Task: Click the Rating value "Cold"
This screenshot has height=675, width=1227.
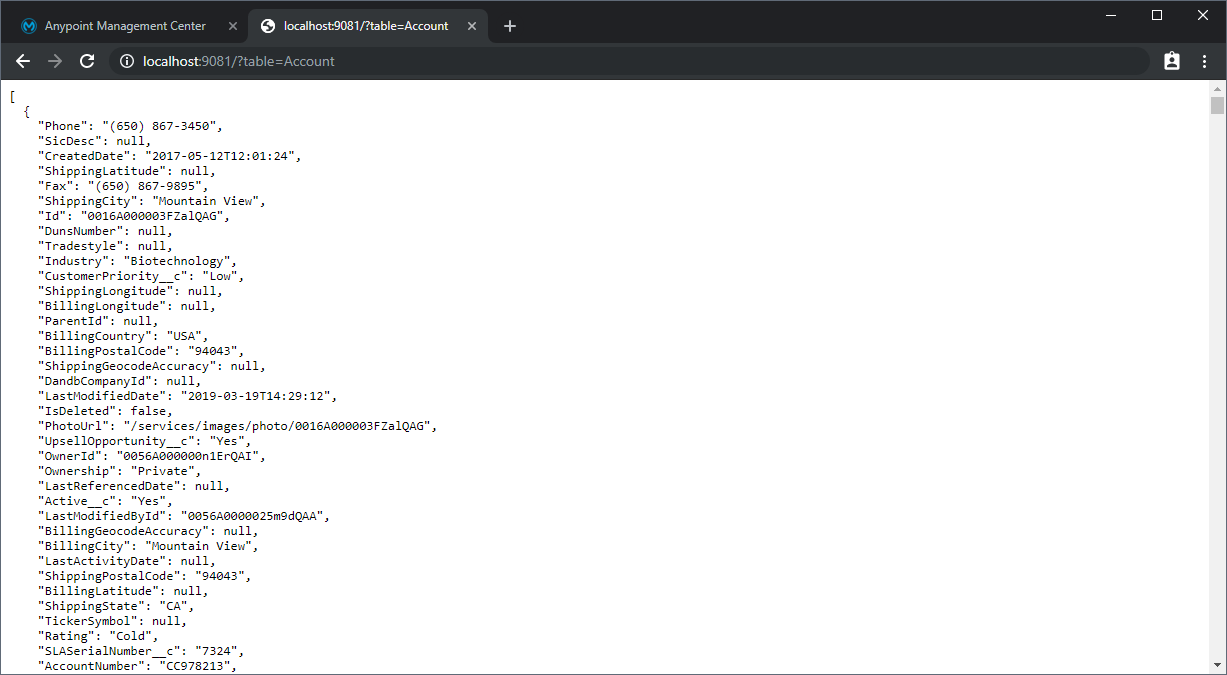Action: [x=129, y=636]
